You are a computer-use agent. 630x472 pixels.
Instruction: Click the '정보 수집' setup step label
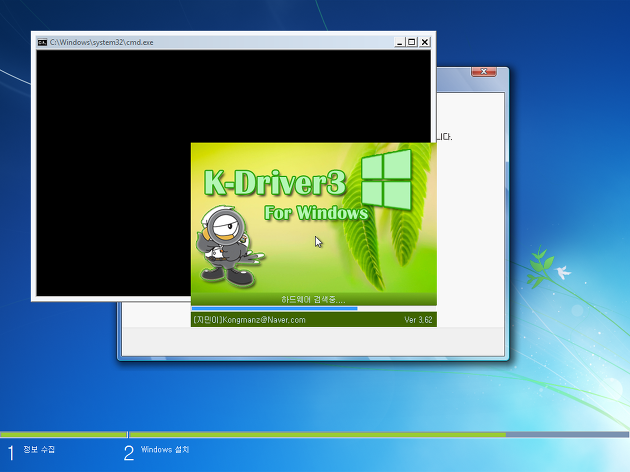coord(39,449)
